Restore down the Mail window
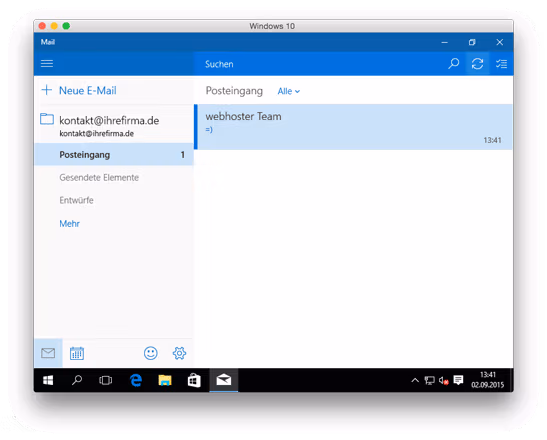Screen dimensions: 547x440 472,42
